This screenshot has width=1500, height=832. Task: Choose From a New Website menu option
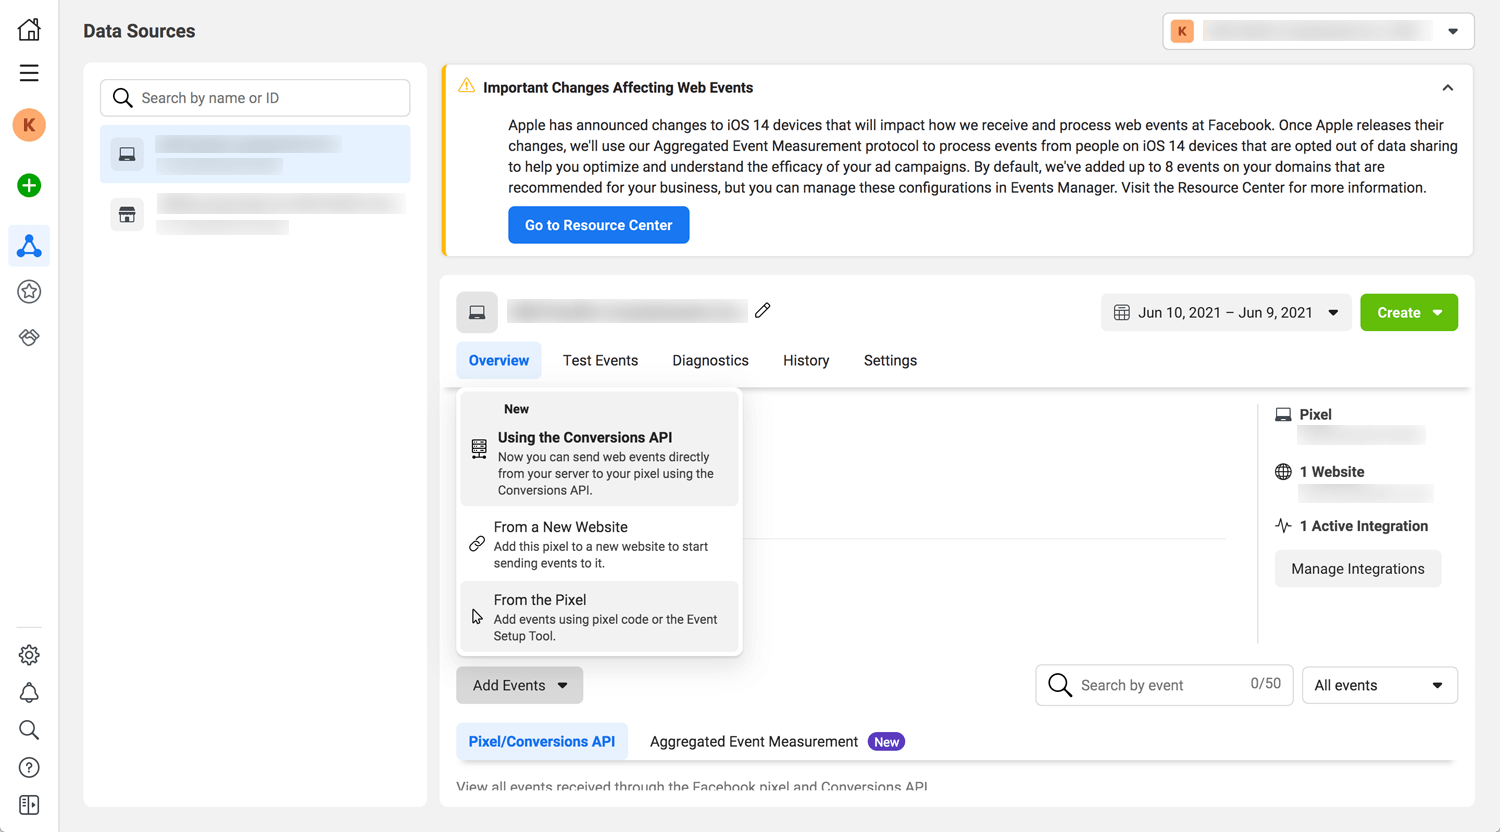coord(599,544)
